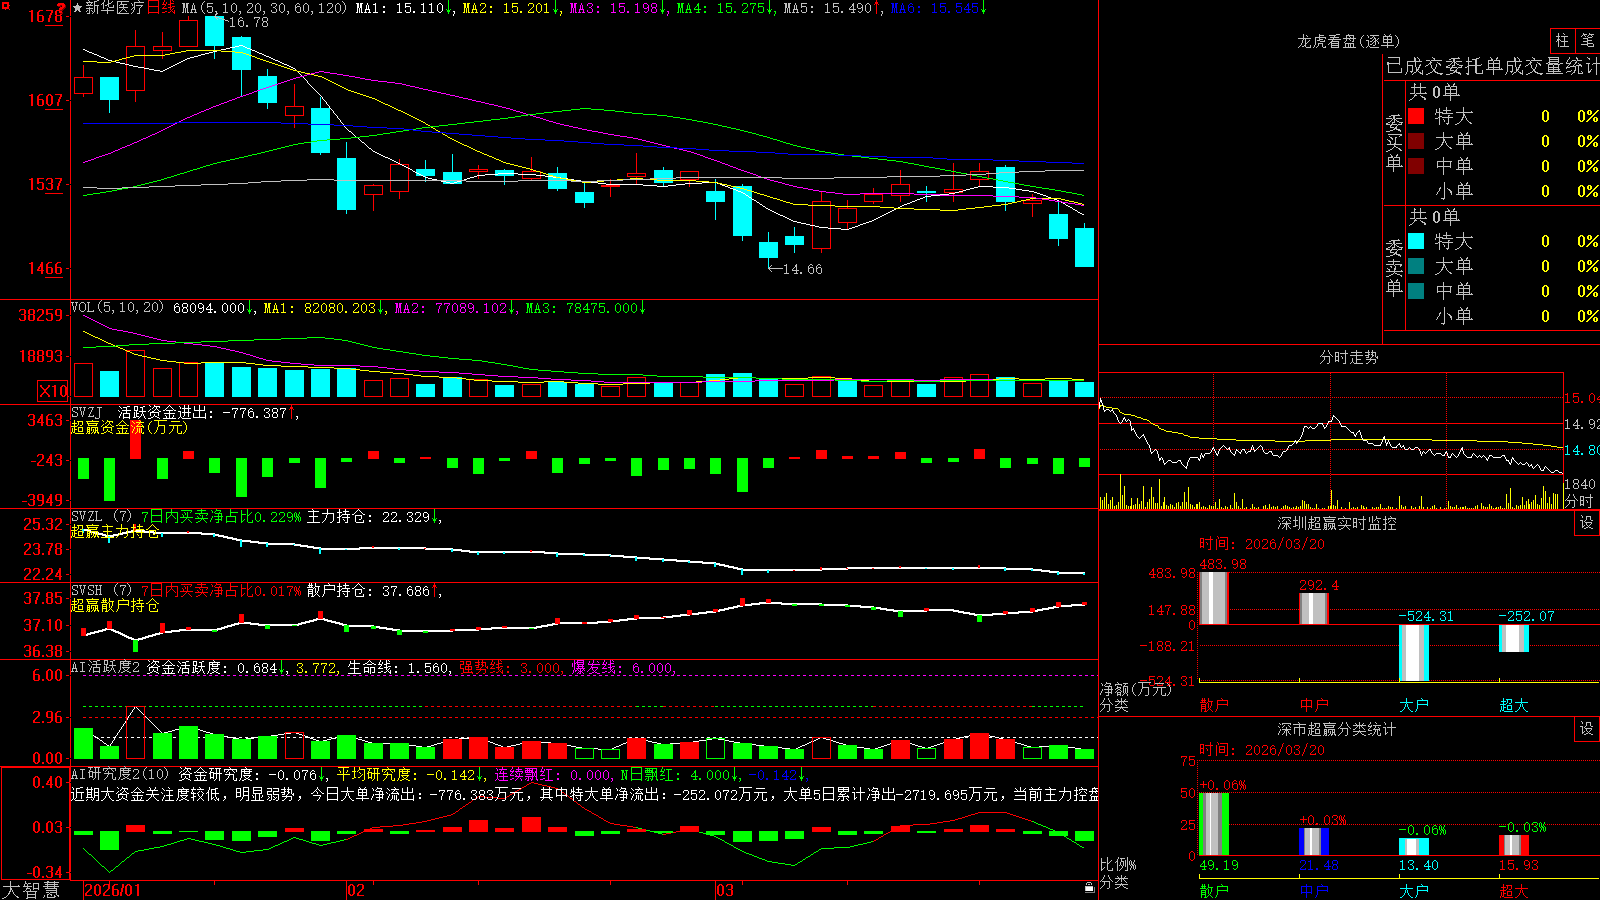Image resolution: width=1600 pixels, height=900 pixels.
Task: Open 设 settings for 深圳超赢实时监控
Action: point(1587,523)
